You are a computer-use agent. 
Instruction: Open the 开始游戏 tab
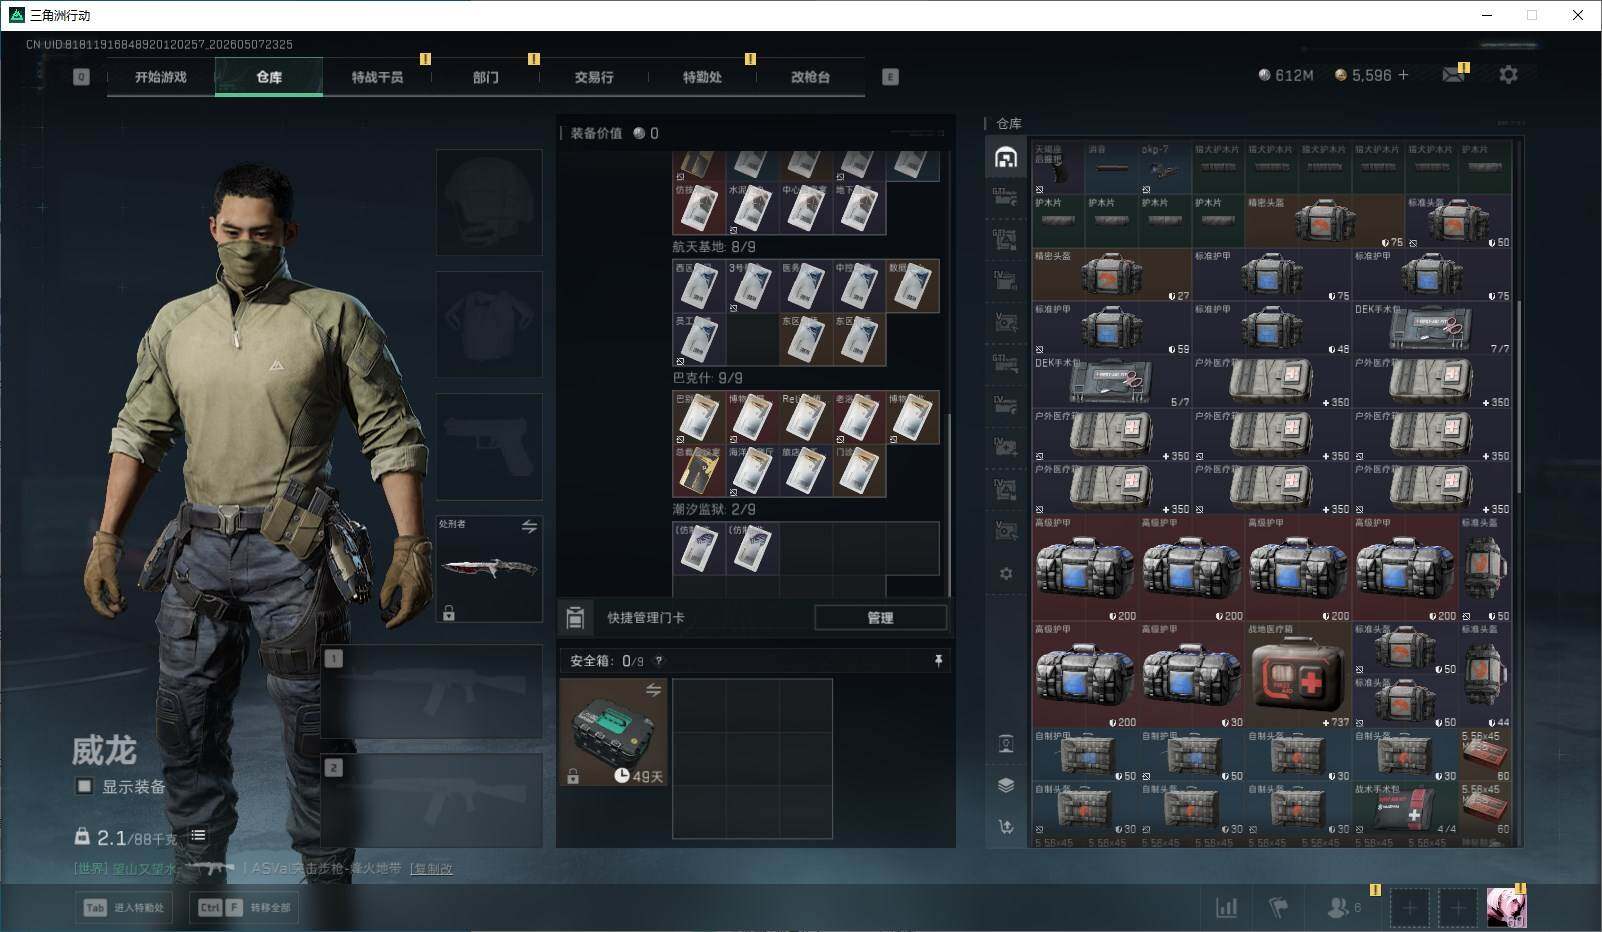[x=161, y=77]
